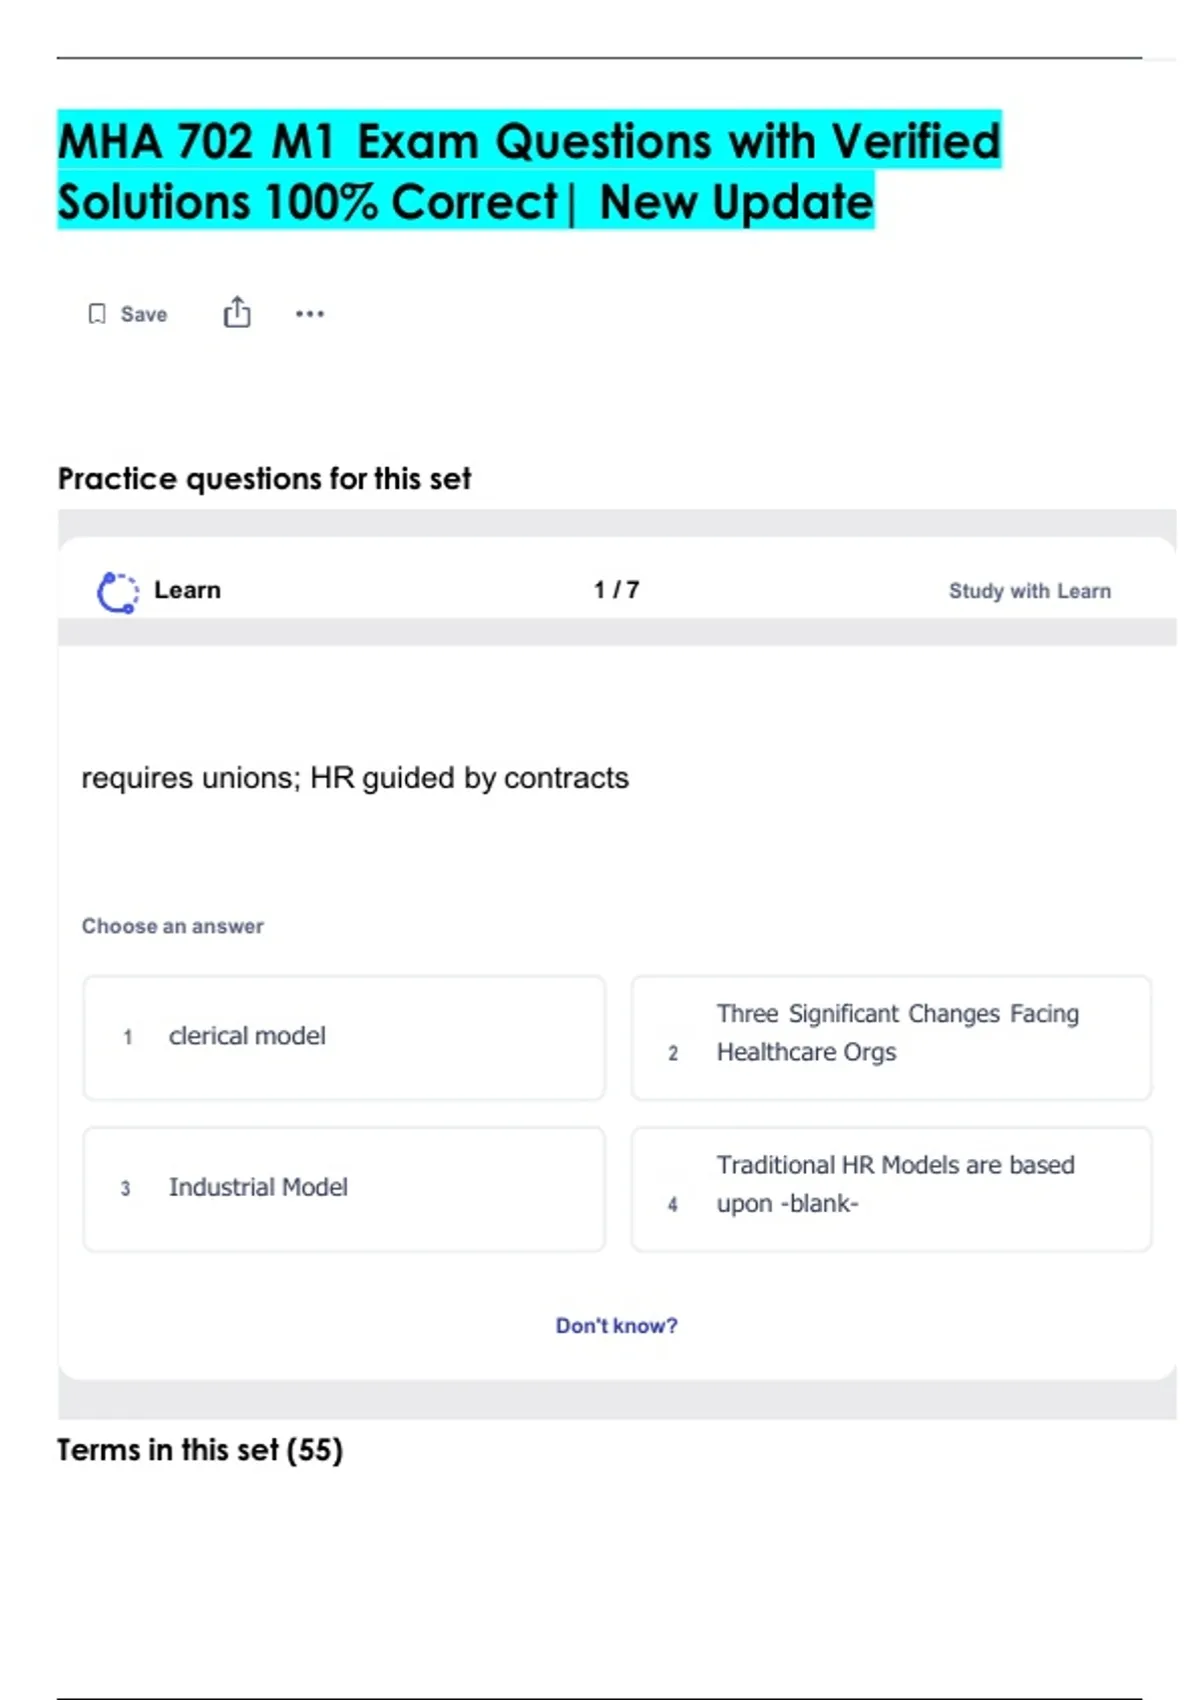
Task: Open the three-dot more options menu
Action: tap(310, 314)
